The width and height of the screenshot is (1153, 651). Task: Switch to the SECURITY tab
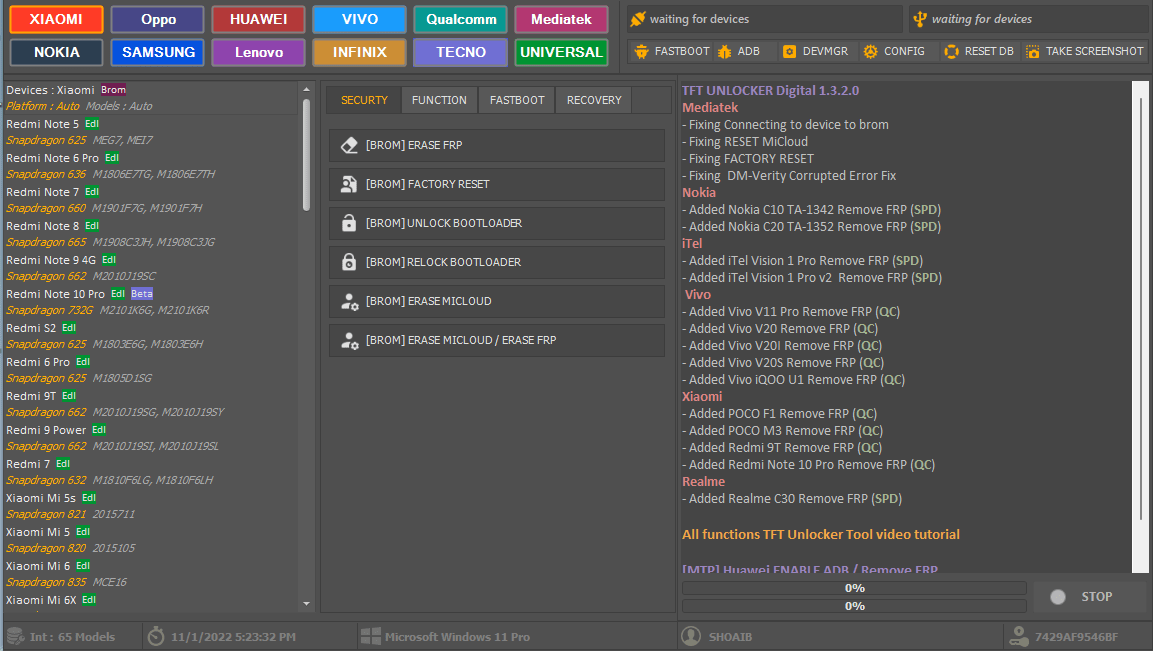tap(363, 99)
